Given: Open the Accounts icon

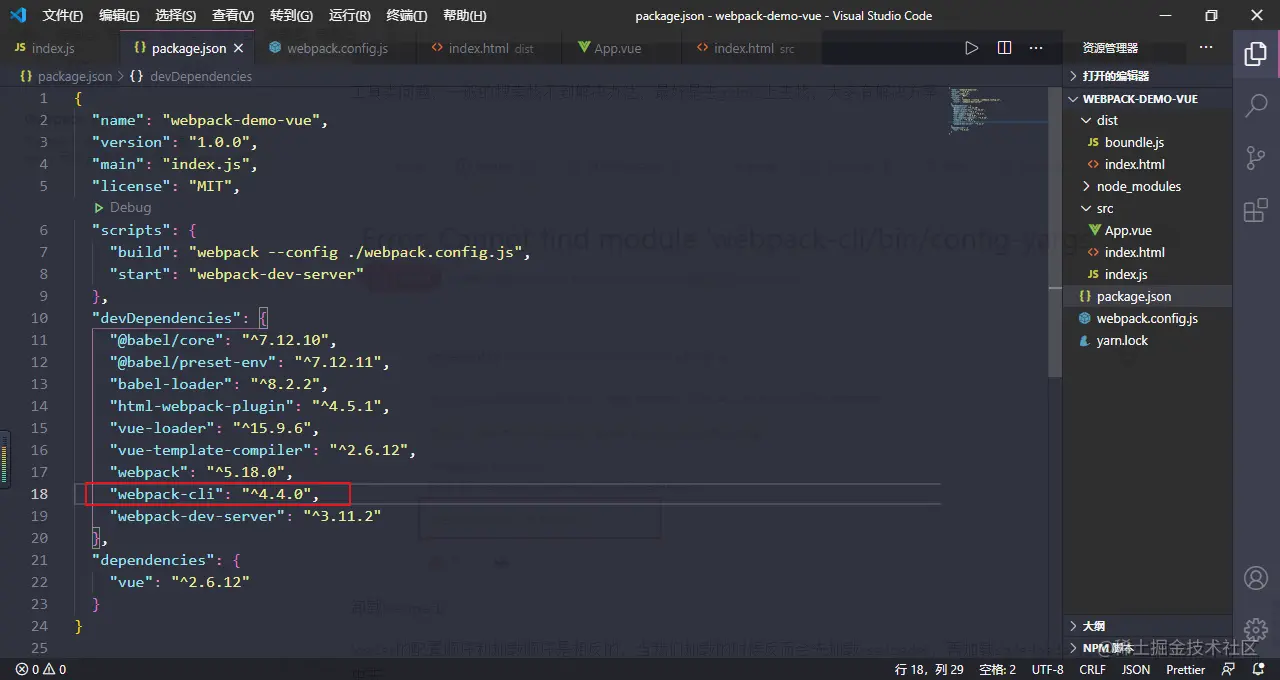Looking at the screenshot, I should 1256,578.
